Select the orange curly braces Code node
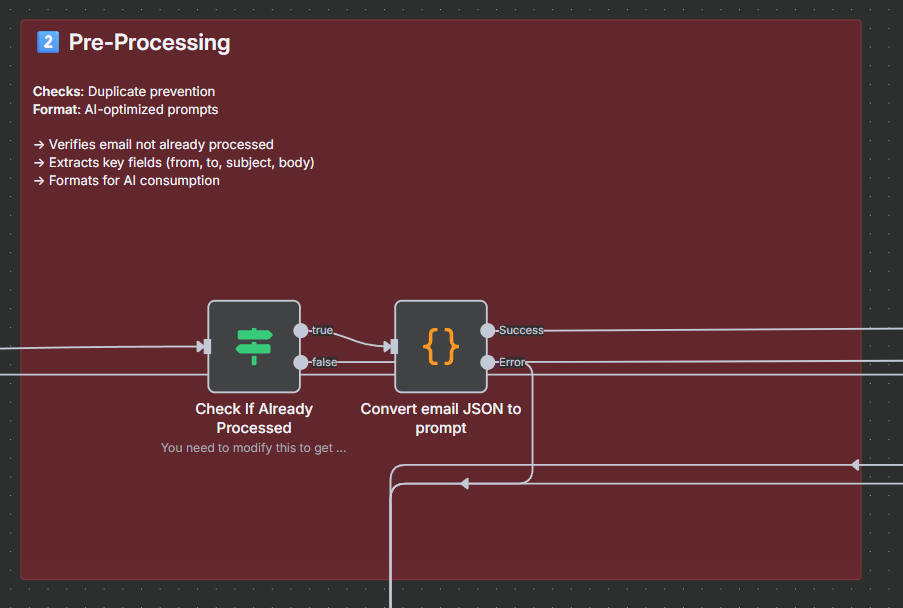This screenshot has height=608, width=903. point(441,346)
